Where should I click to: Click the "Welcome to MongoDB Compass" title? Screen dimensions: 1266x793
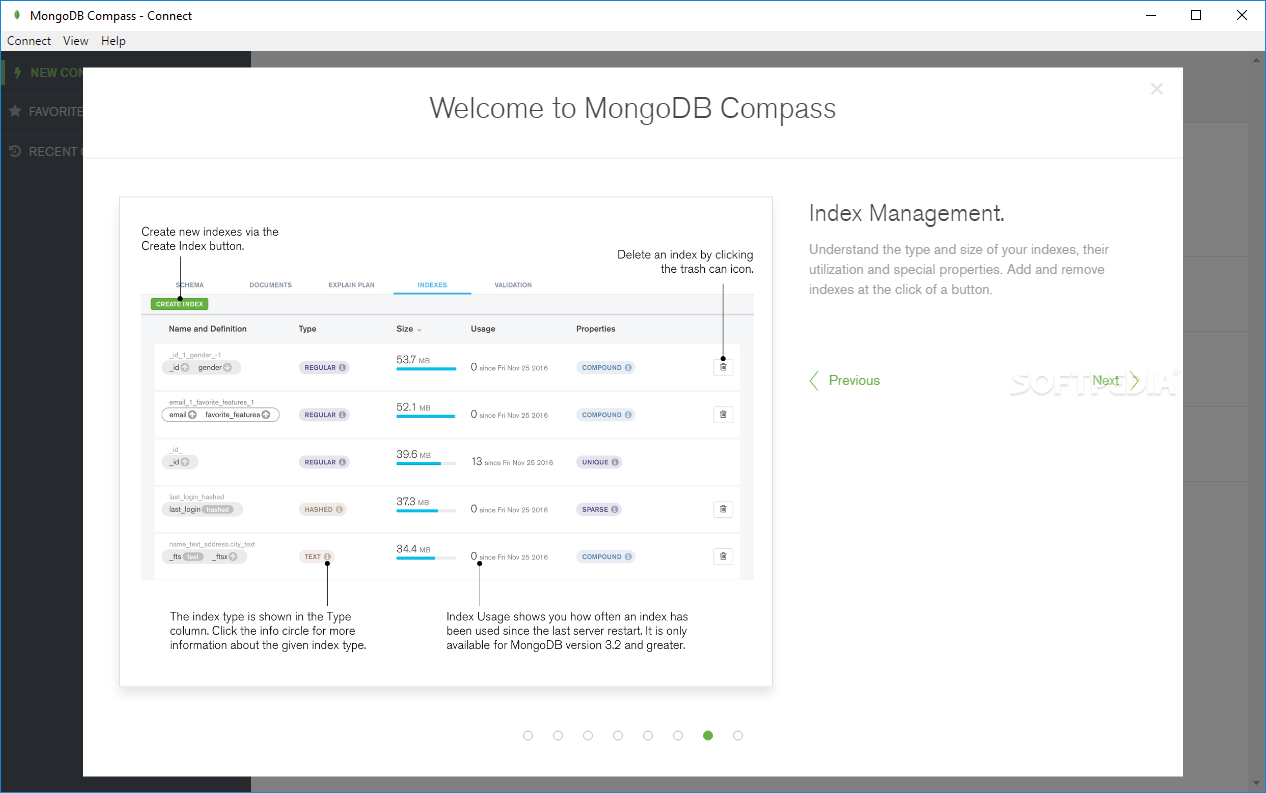[633, 108]
